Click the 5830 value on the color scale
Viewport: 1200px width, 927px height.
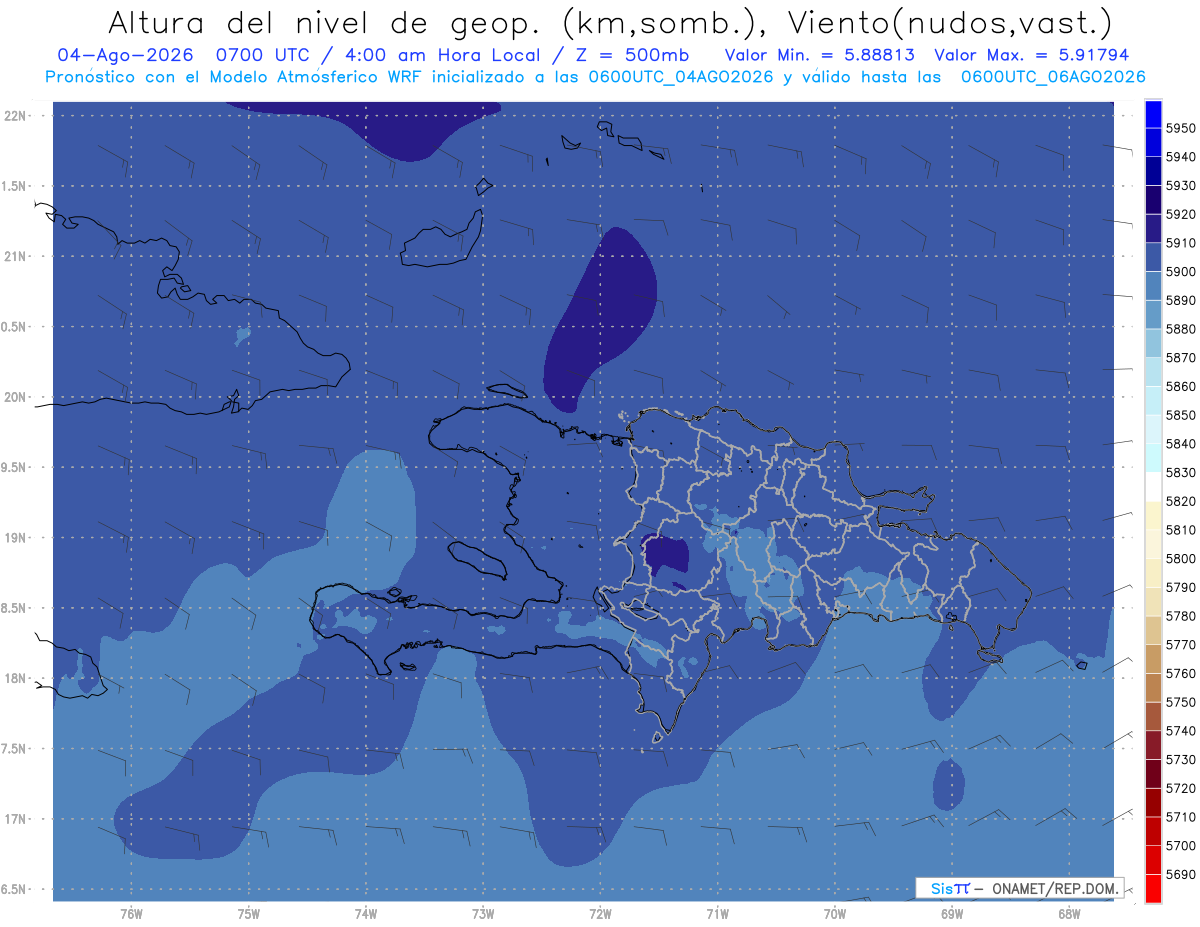point(1181,472)
